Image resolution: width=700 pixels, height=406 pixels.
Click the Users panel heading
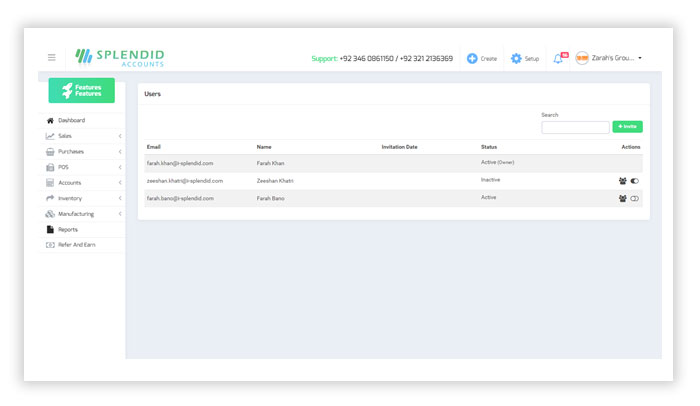(x=152, y=94)
